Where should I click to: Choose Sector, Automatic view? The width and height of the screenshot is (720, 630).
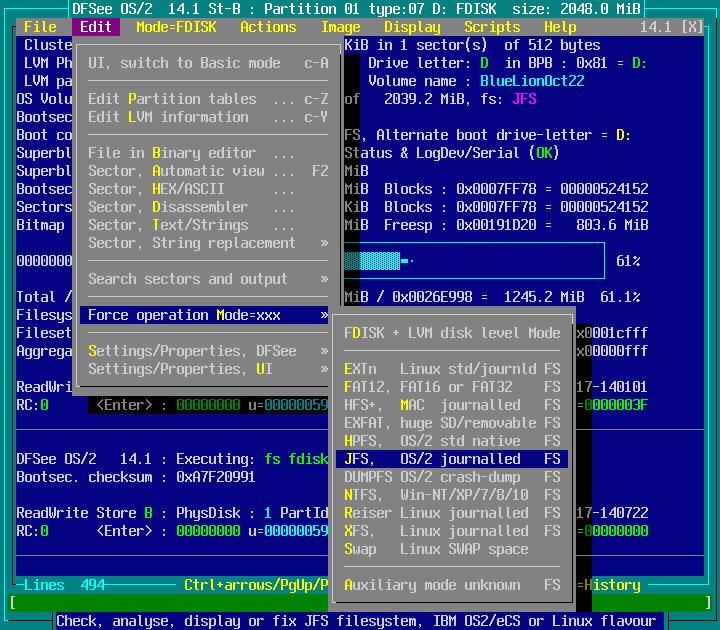tap(208, 171)
